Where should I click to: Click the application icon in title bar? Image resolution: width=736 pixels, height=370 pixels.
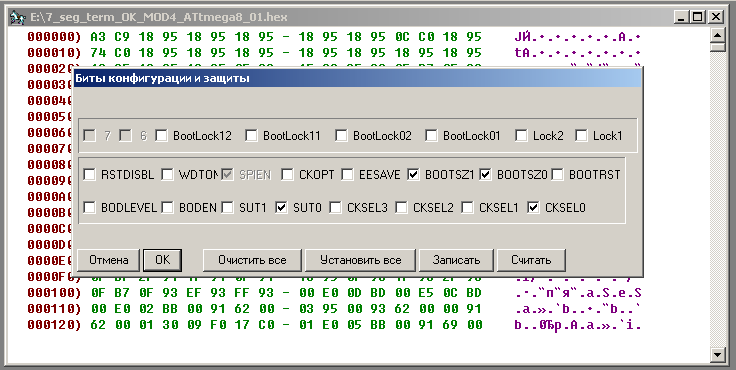(17, 18)
